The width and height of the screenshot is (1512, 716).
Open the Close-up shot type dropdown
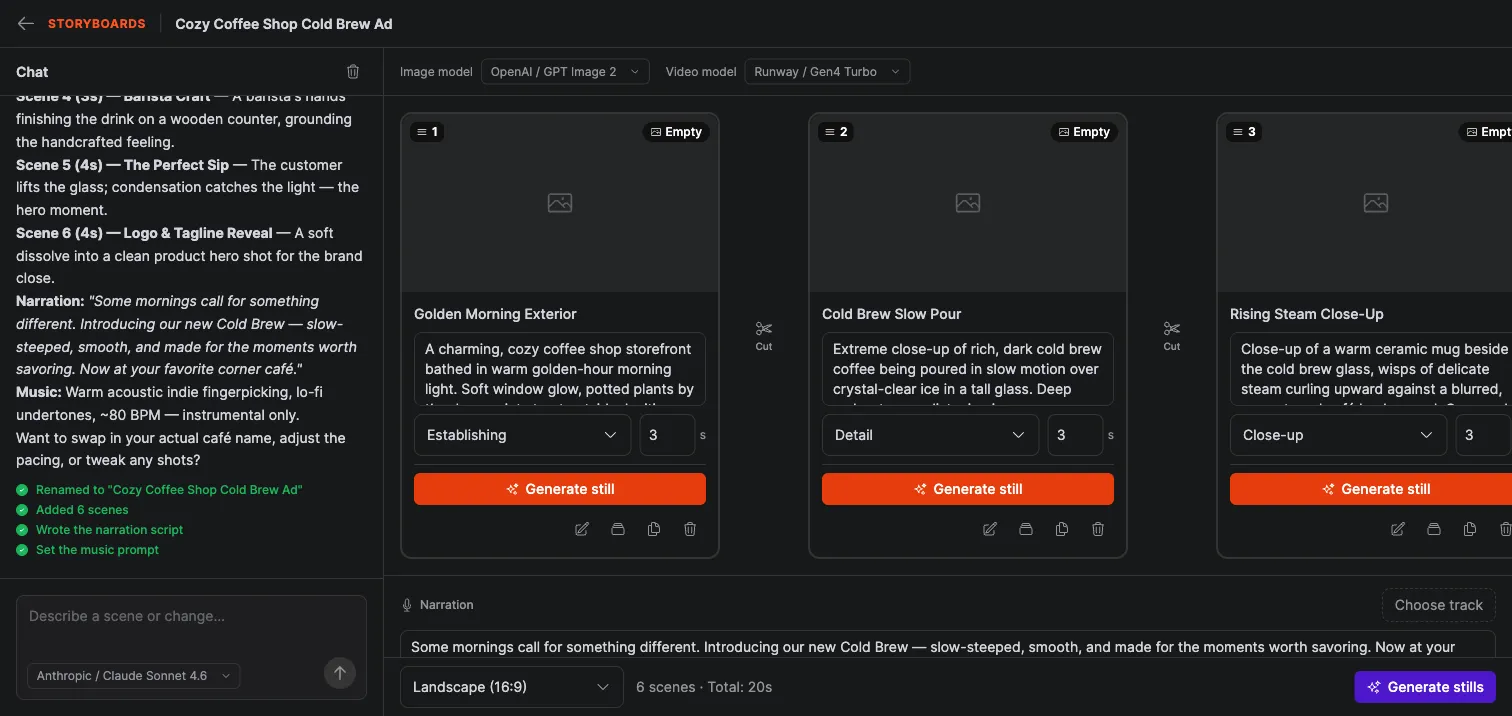pyautogui.click(x=1338, y=435)
